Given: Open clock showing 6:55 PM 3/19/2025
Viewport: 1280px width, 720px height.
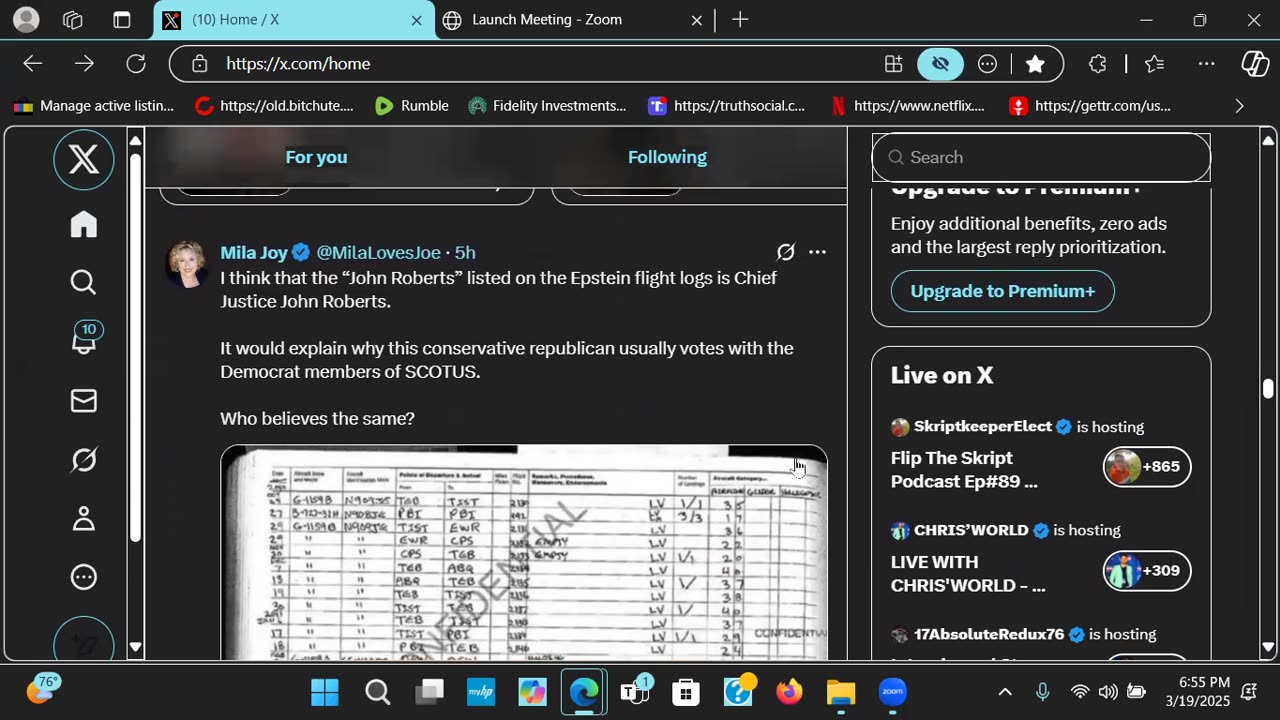Looking at the screenshot, I should [1198, 692].
